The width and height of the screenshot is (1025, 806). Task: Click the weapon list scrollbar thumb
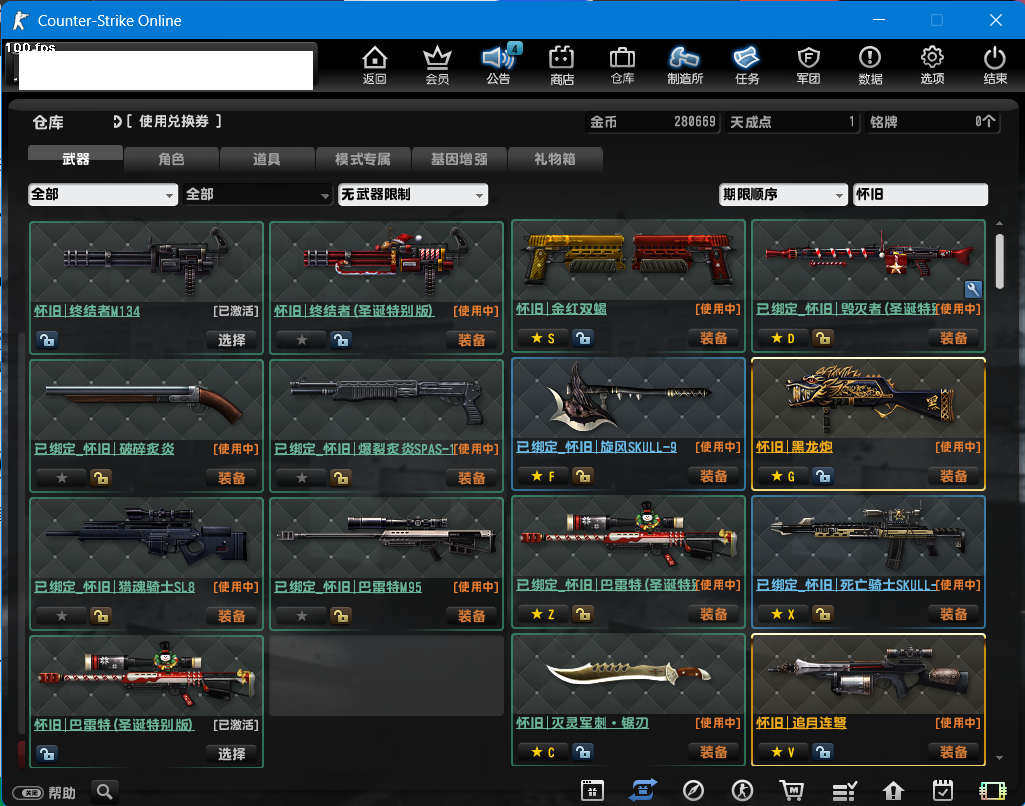coord(999,261)
